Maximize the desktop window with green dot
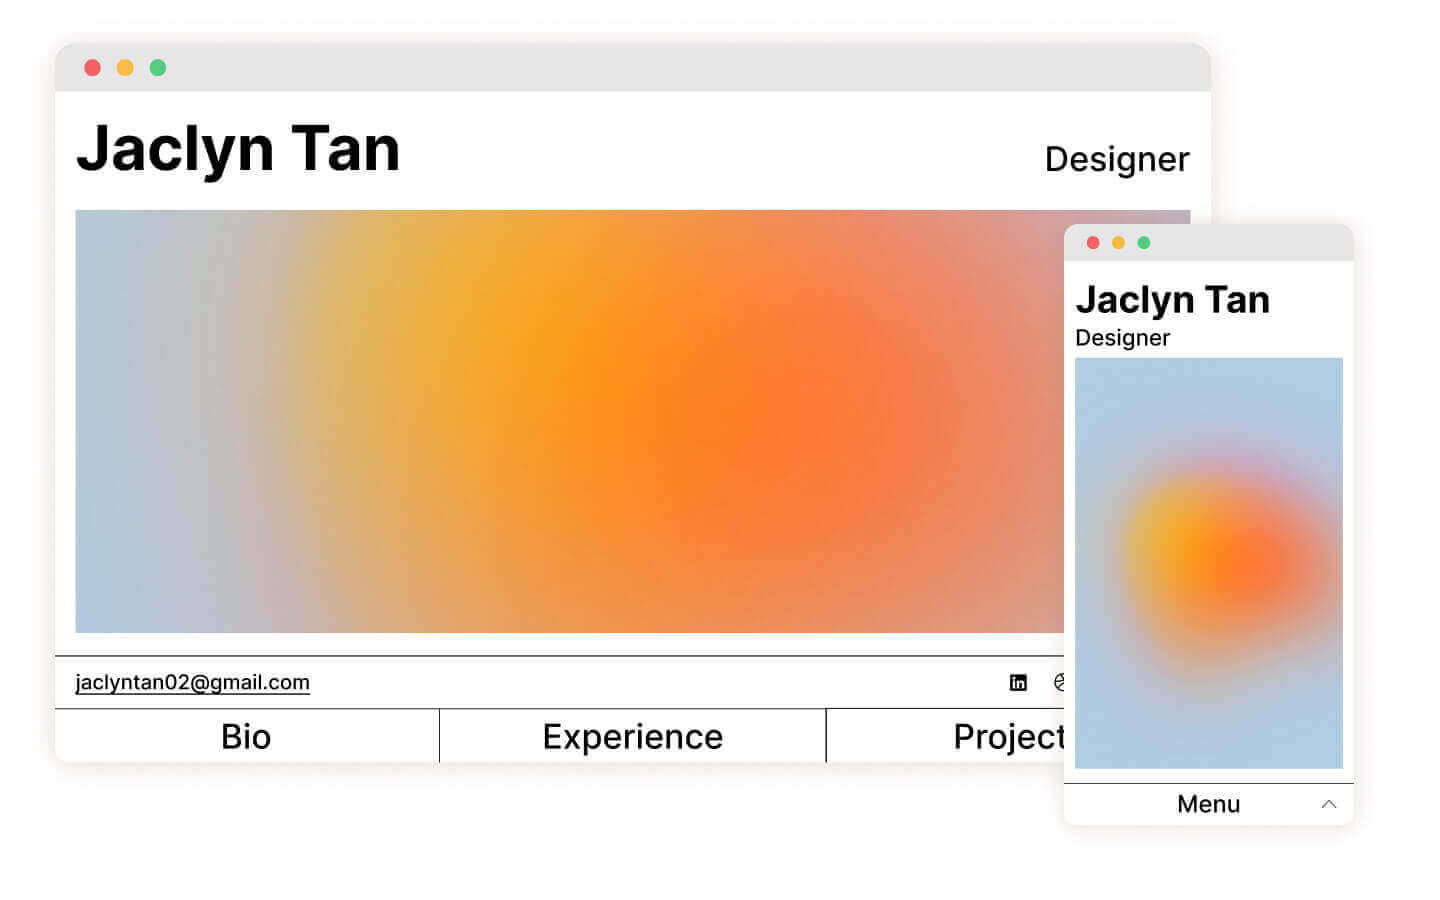The height and width of the screenshot is (900, 1440). [158, 68]
